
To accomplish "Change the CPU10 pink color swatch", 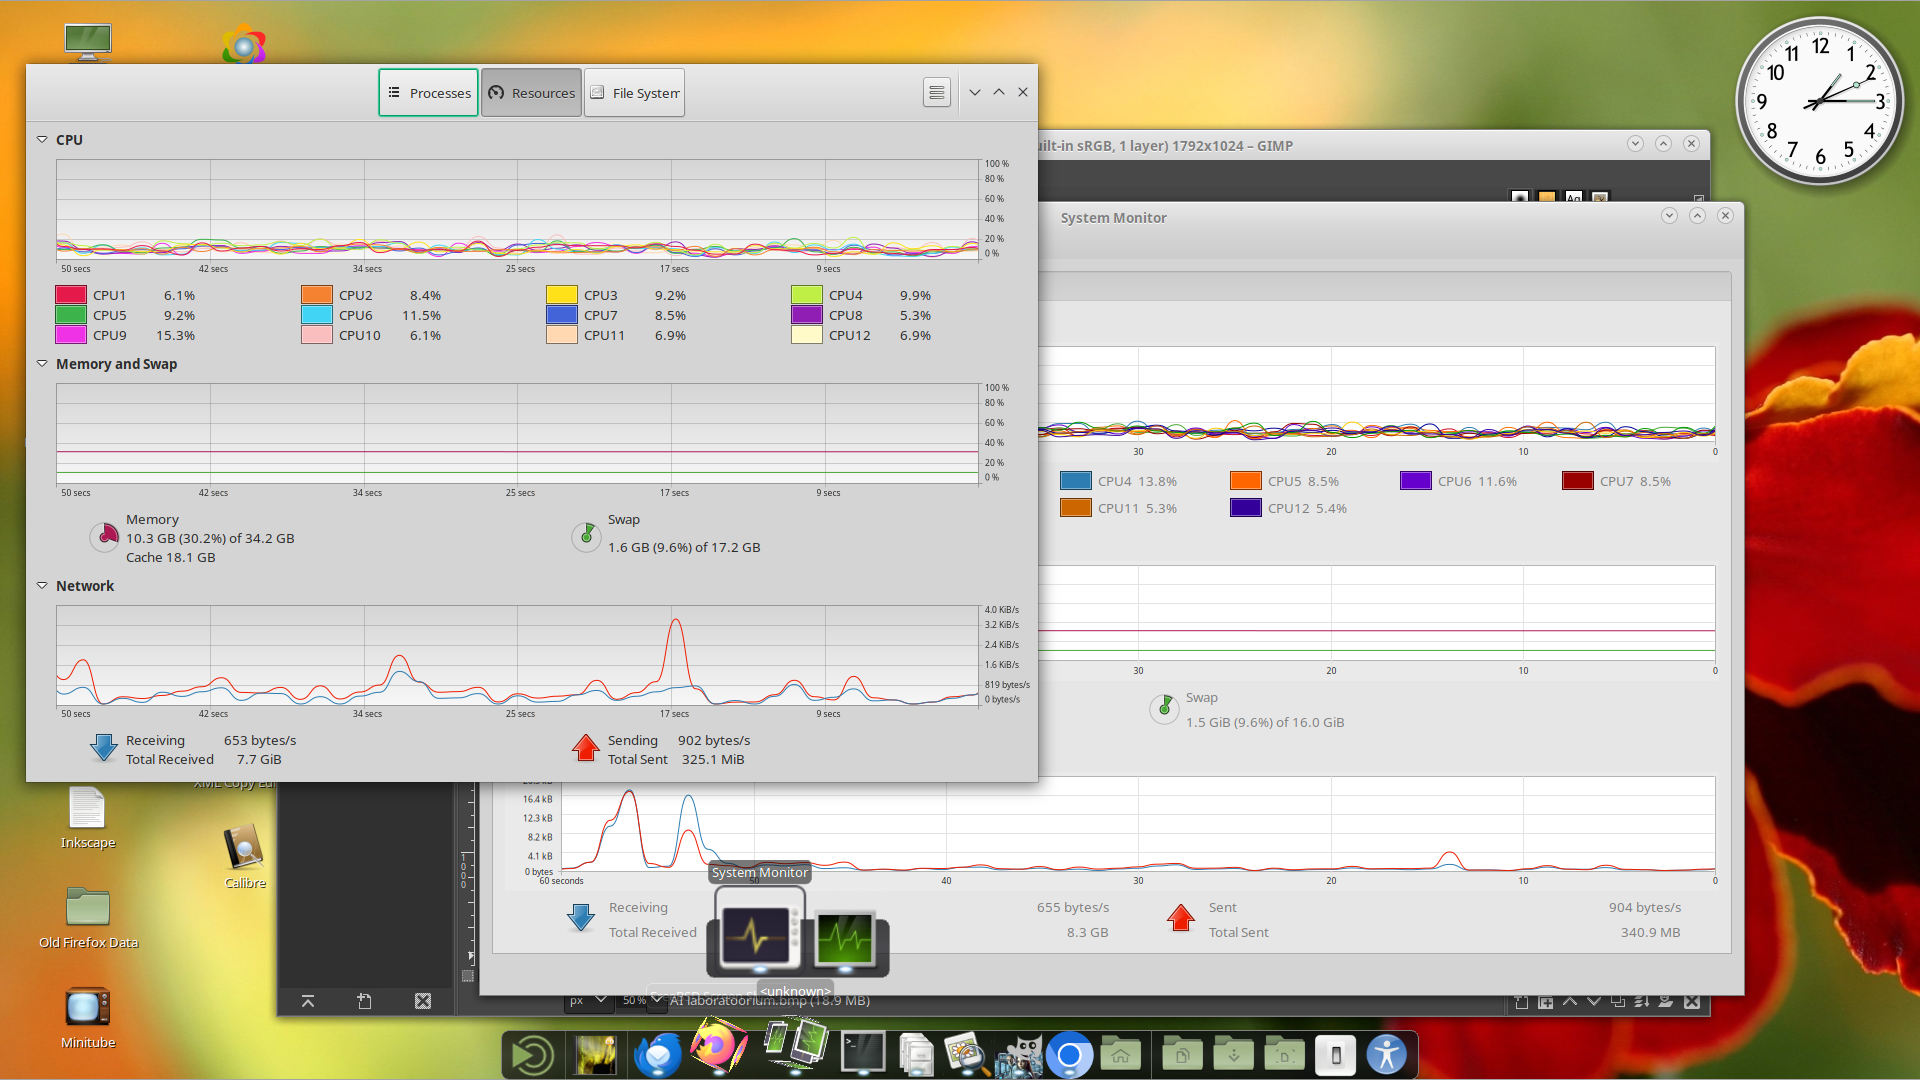I will pyautogui.click(x=317, y=335).
